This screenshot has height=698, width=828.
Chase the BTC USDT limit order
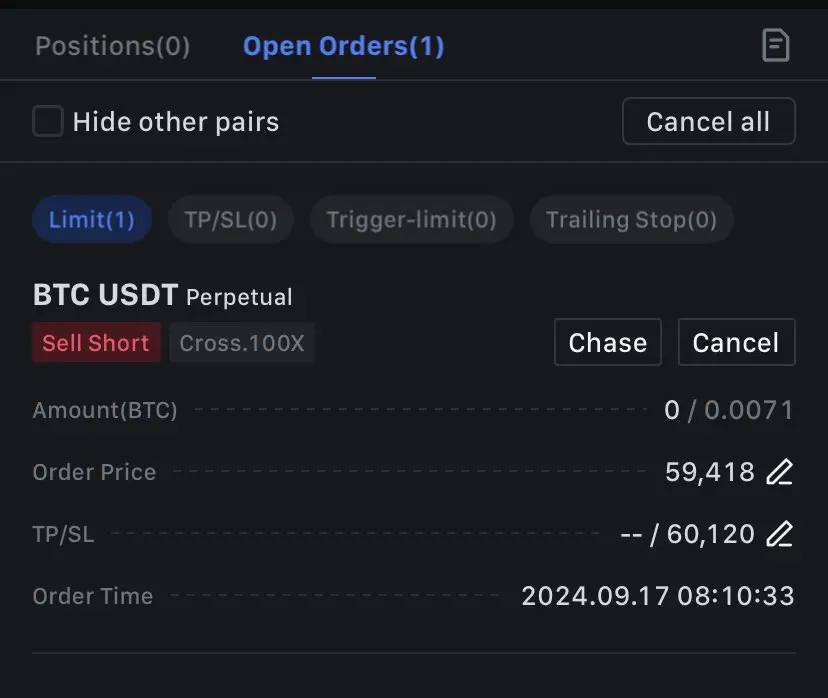tap(608, 342)
